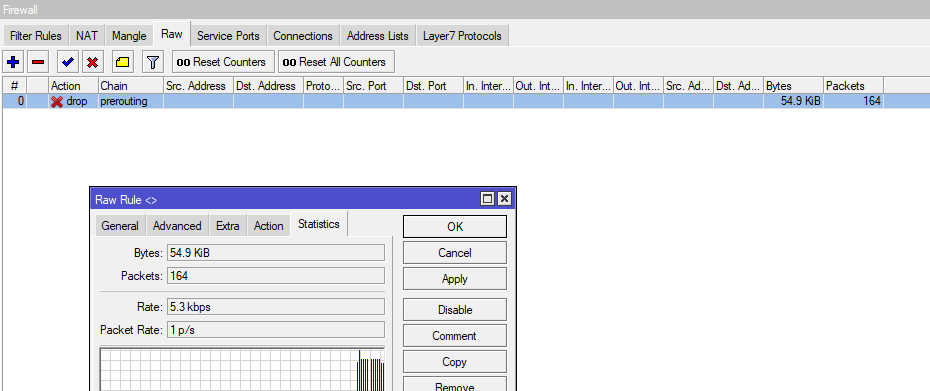This screenshot has width=930, height=391.
Task: Open the Extra tab in Raw Rule
Action: tap(228, 225)
